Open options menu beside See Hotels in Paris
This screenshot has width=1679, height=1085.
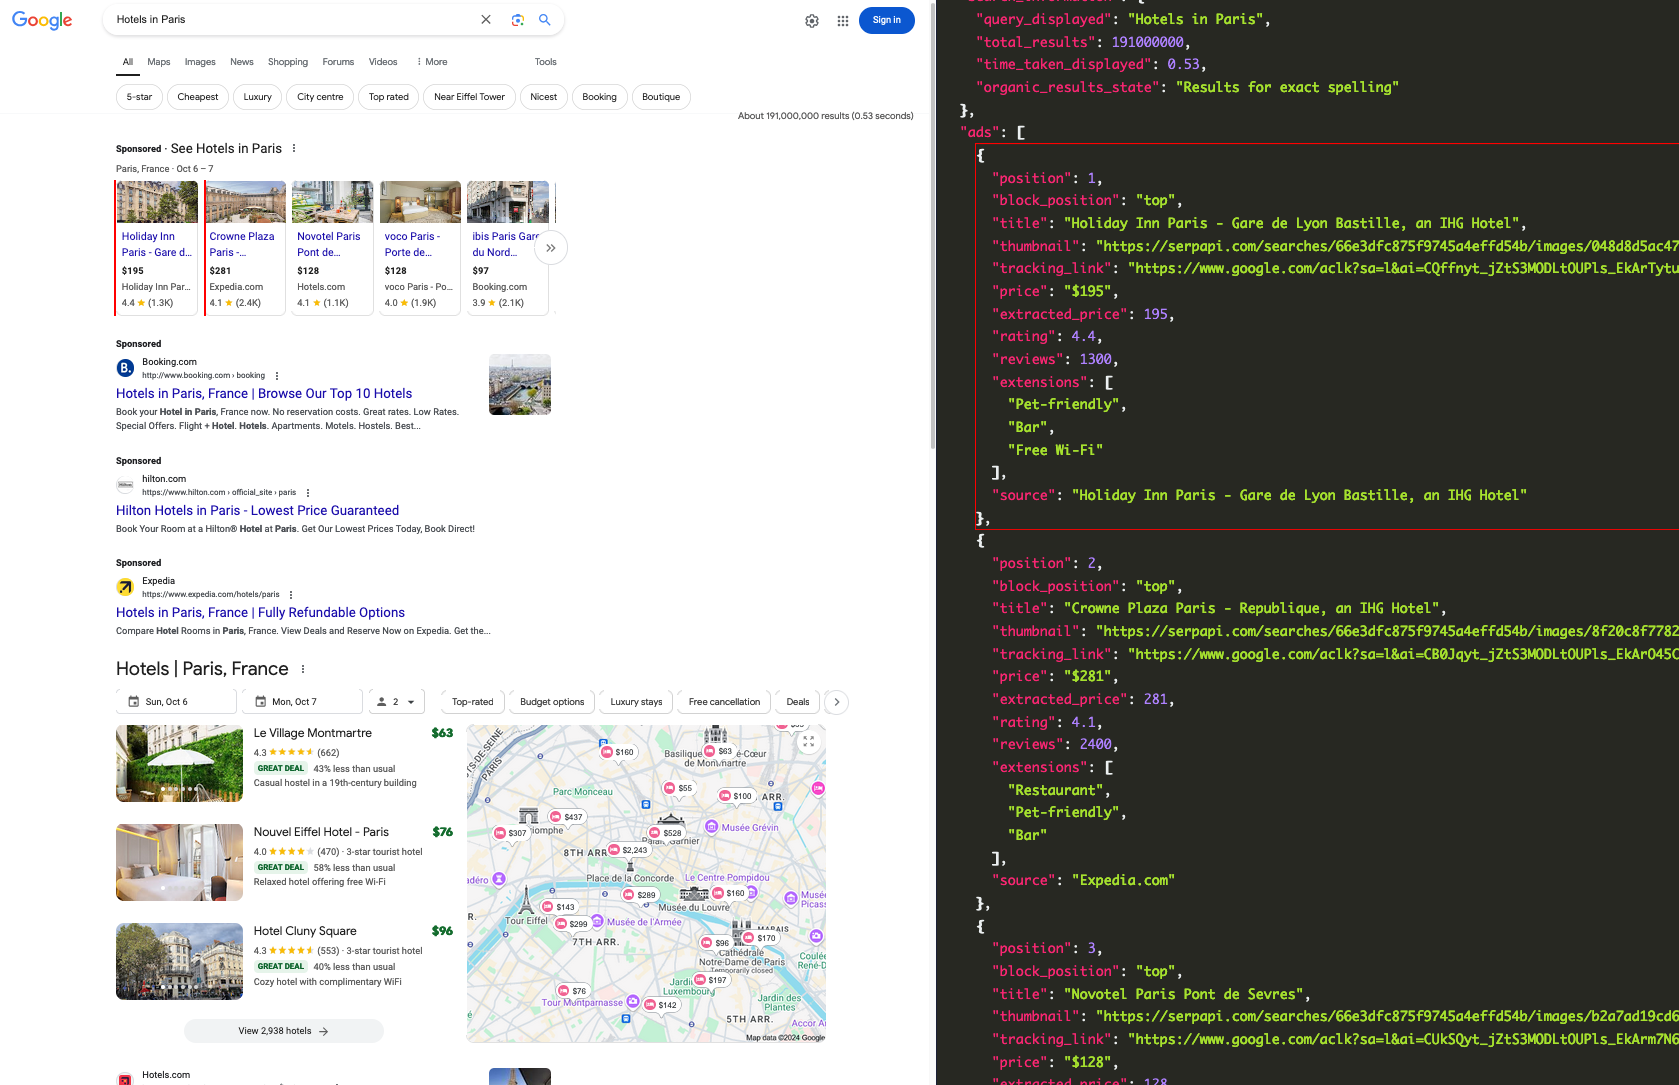[294, 149]
